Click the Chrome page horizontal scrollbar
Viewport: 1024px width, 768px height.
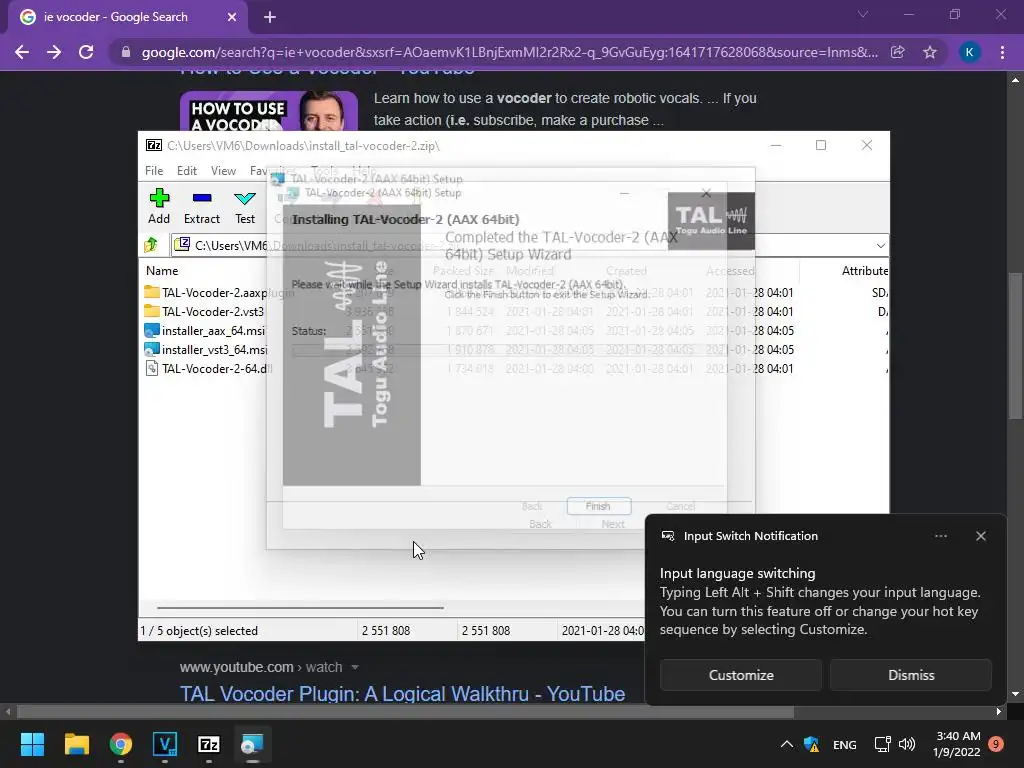(405, 711)
